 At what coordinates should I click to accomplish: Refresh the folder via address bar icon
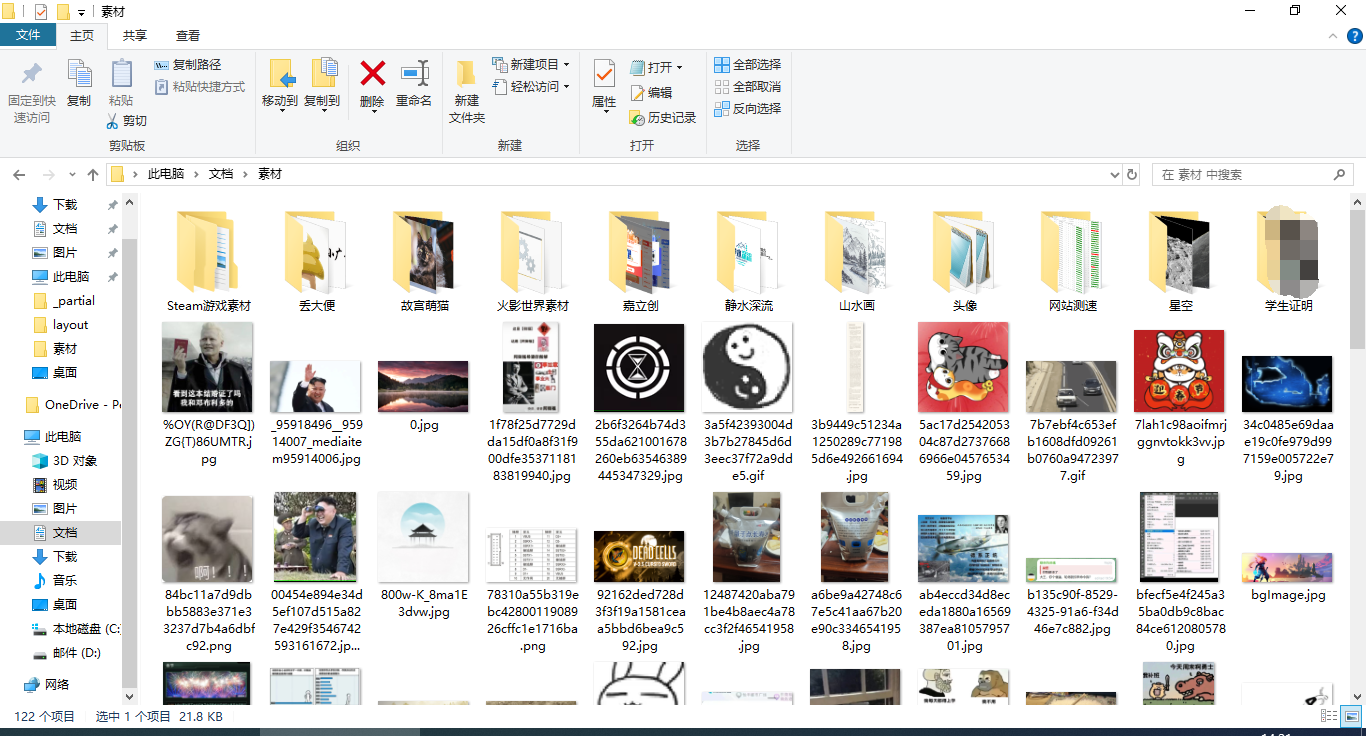tap(1132, 174)
